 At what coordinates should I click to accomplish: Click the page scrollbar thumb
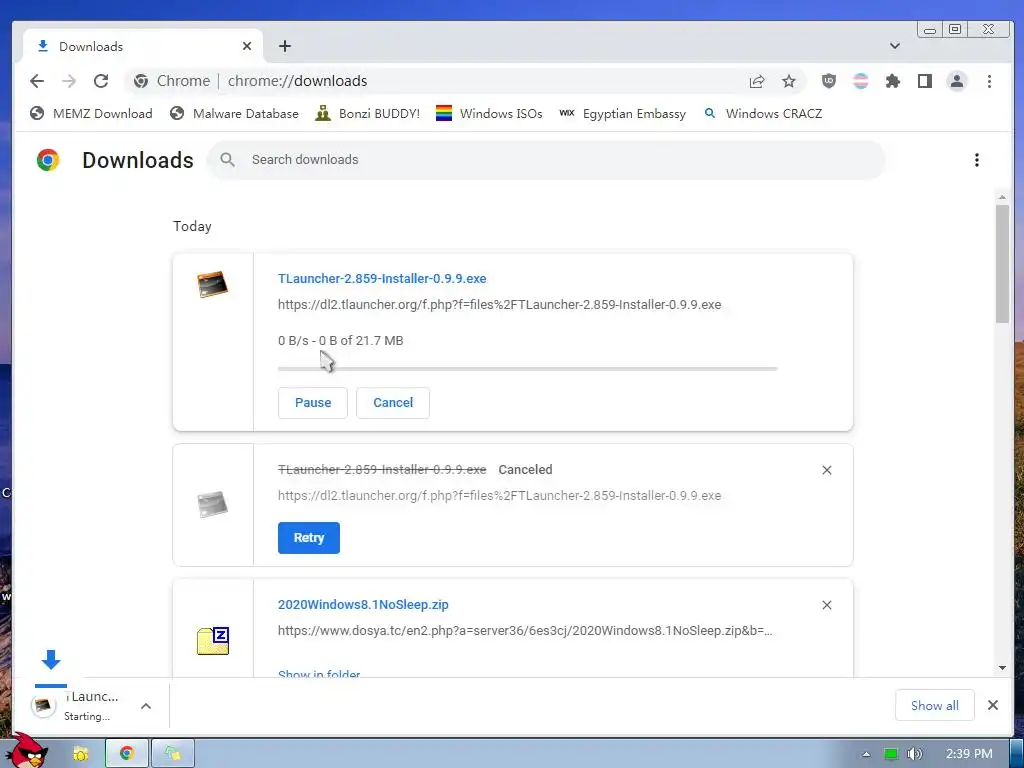coord(1002,264)
